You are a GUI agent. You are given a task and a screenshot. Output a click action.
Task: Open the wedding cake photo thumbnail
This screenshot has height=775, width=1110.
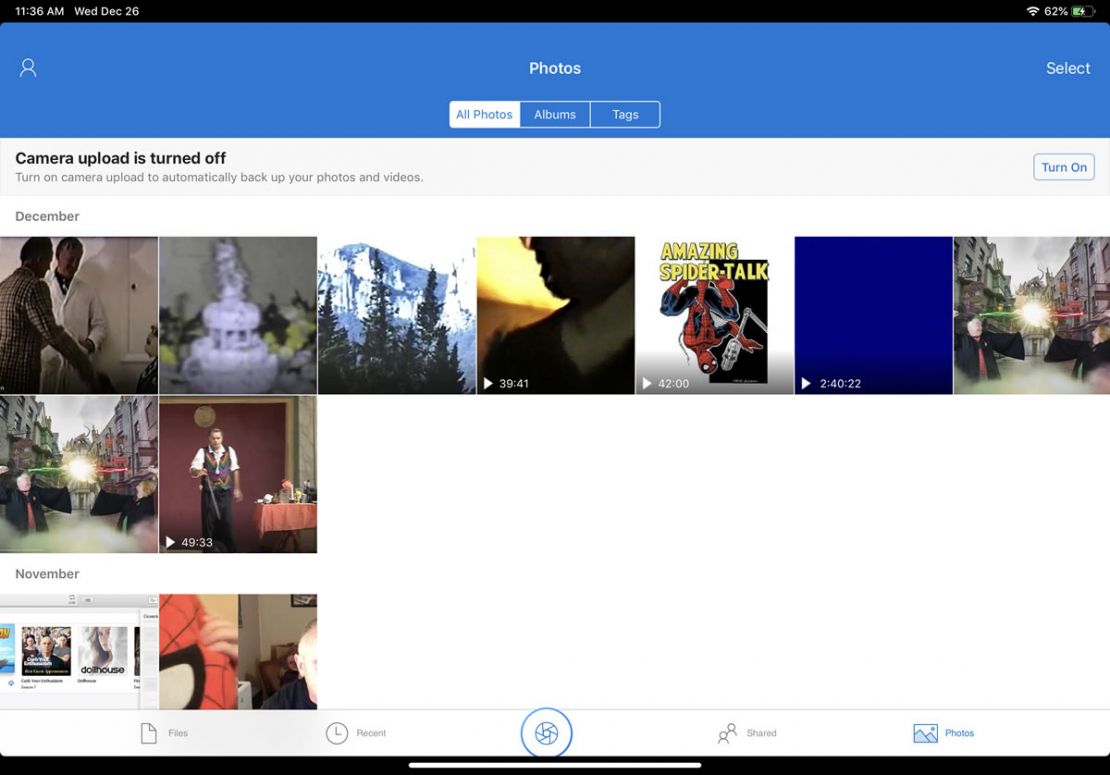coord(237,315)
